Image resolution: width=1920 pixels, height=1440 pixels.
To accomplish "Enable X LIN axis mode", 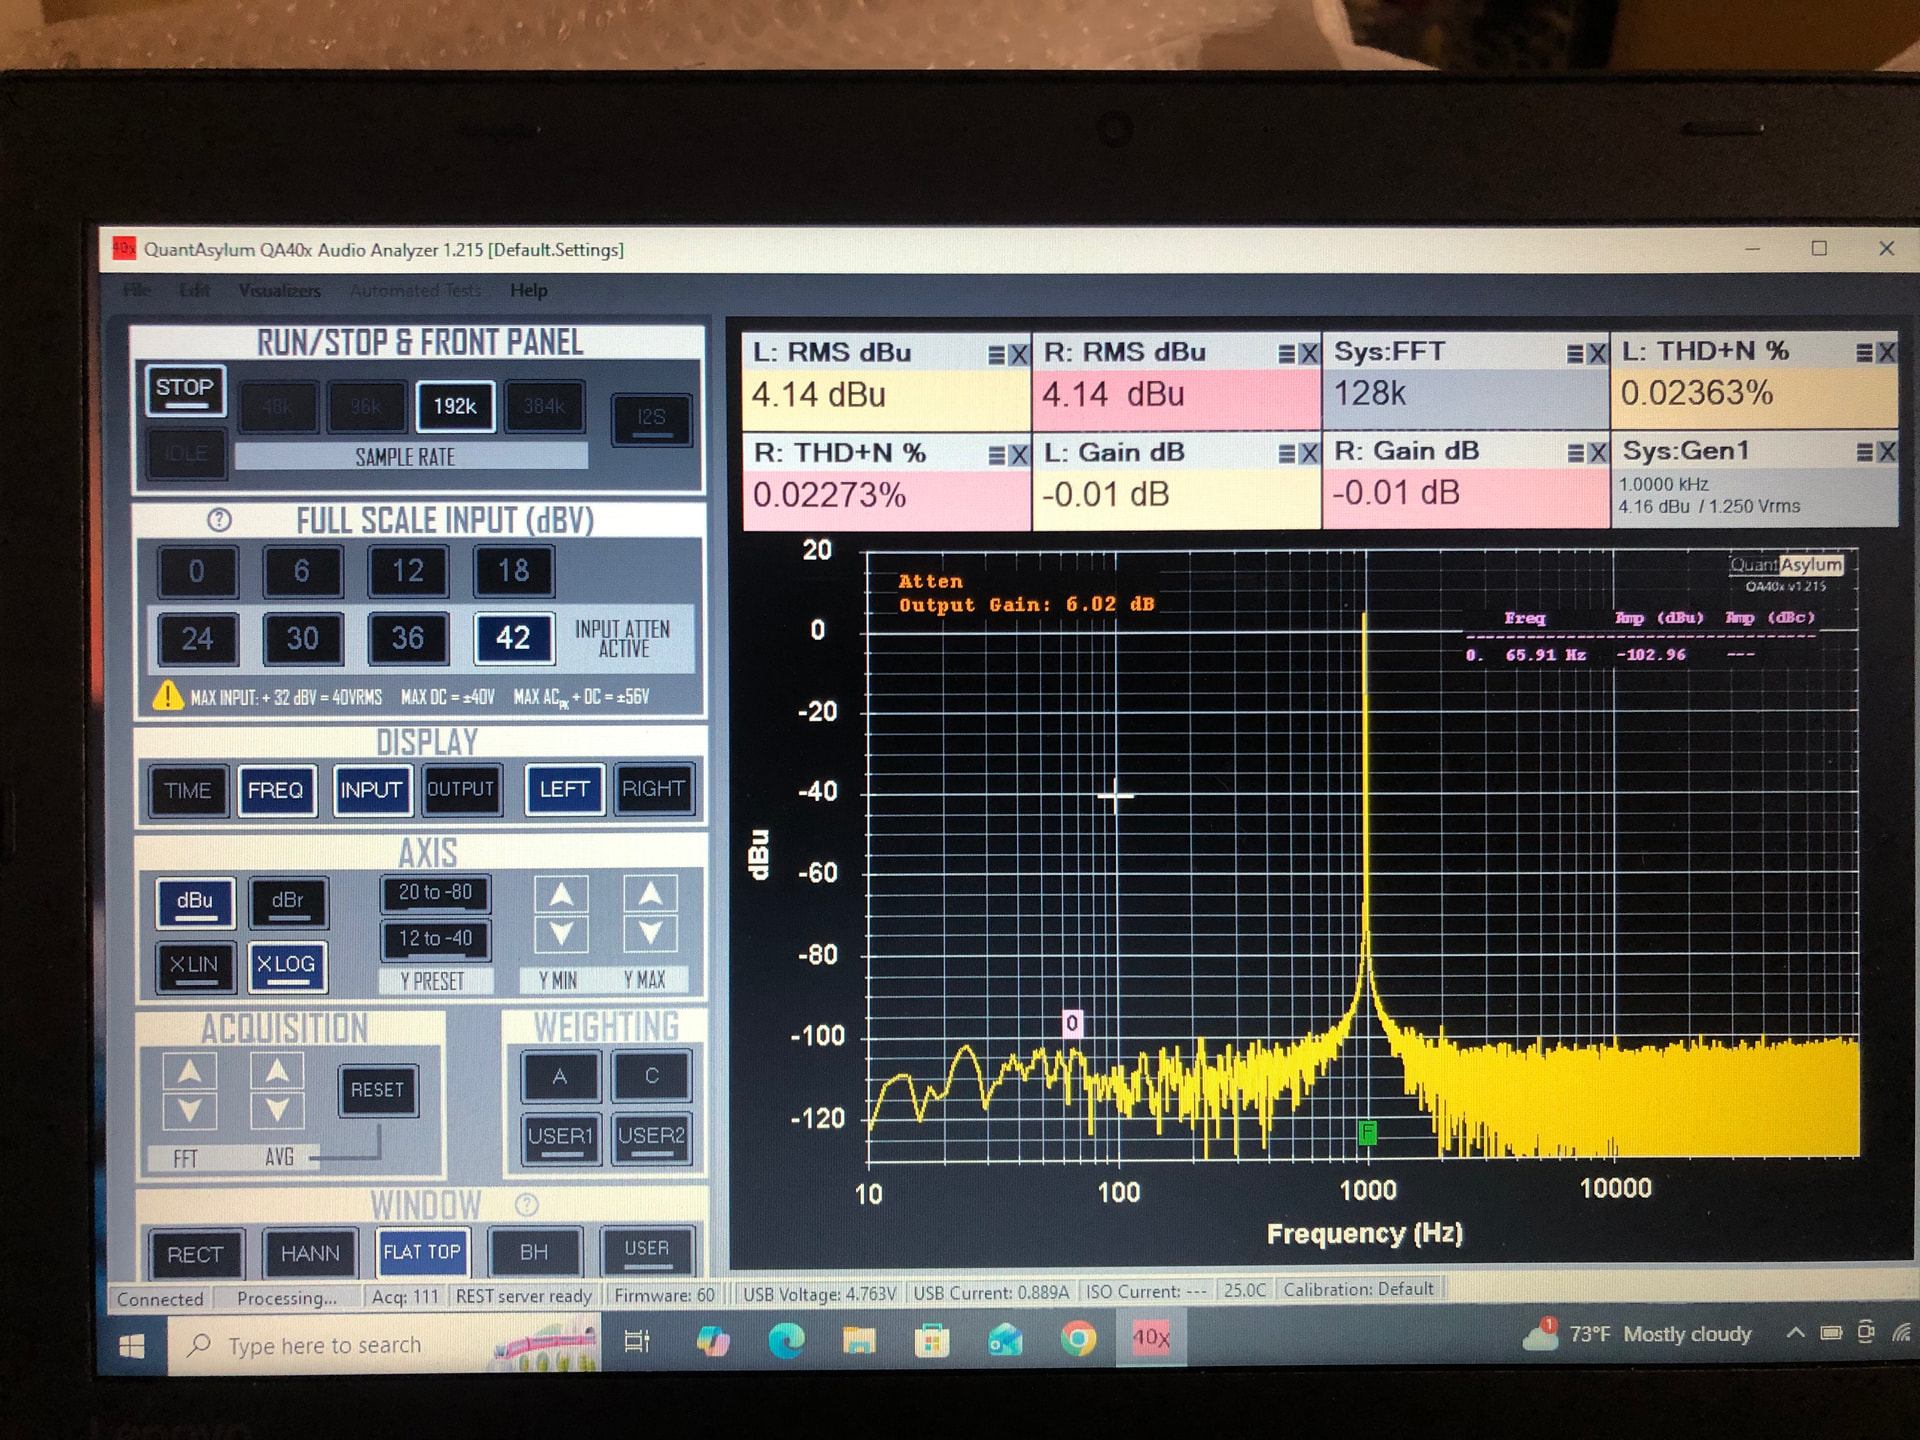I will coord(194,965).
